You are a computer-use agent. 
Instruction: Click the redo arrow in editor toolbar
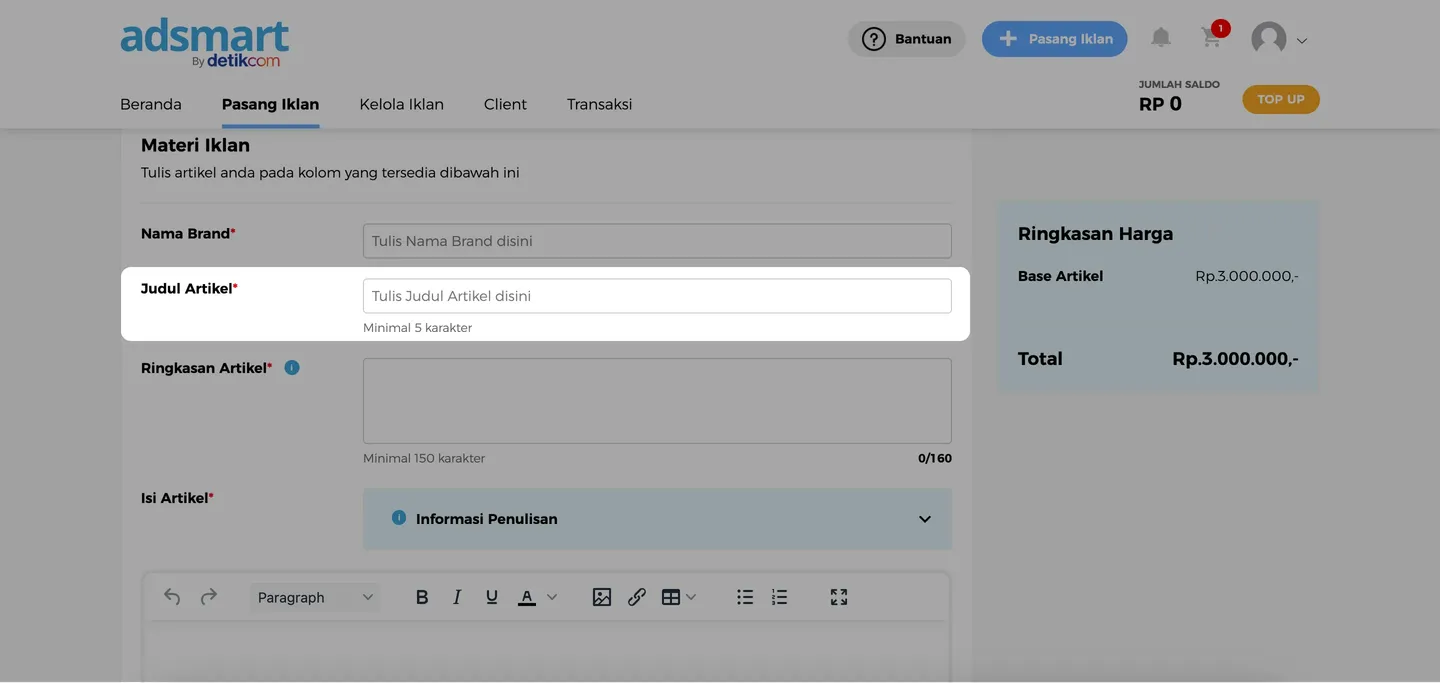point(208,597)
